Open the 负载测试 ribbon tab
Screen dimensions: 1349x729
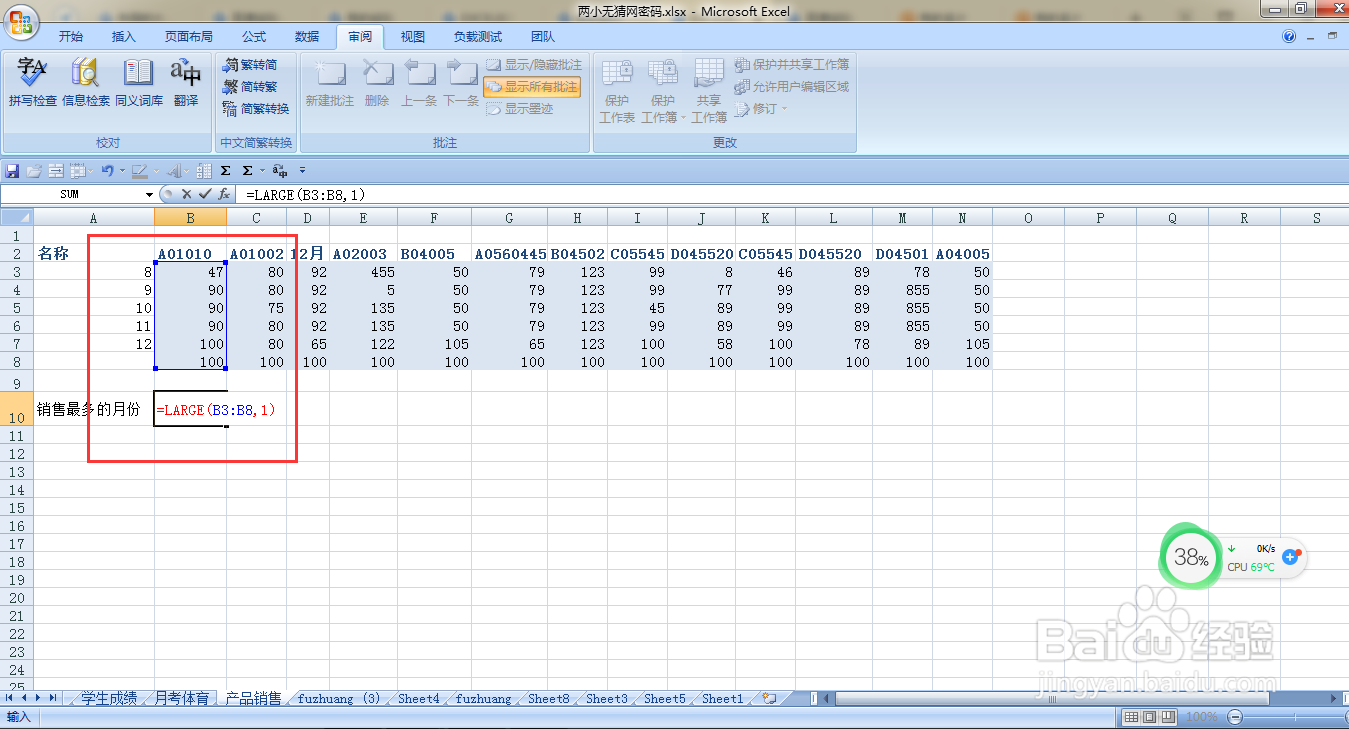[478, 37]
